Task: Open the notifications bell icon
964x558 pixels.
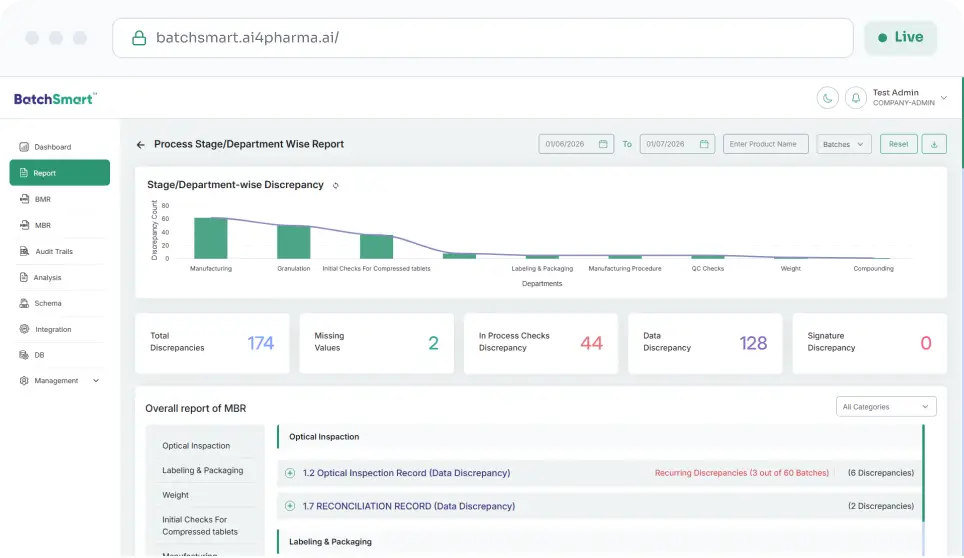Action: coord(855,98)
